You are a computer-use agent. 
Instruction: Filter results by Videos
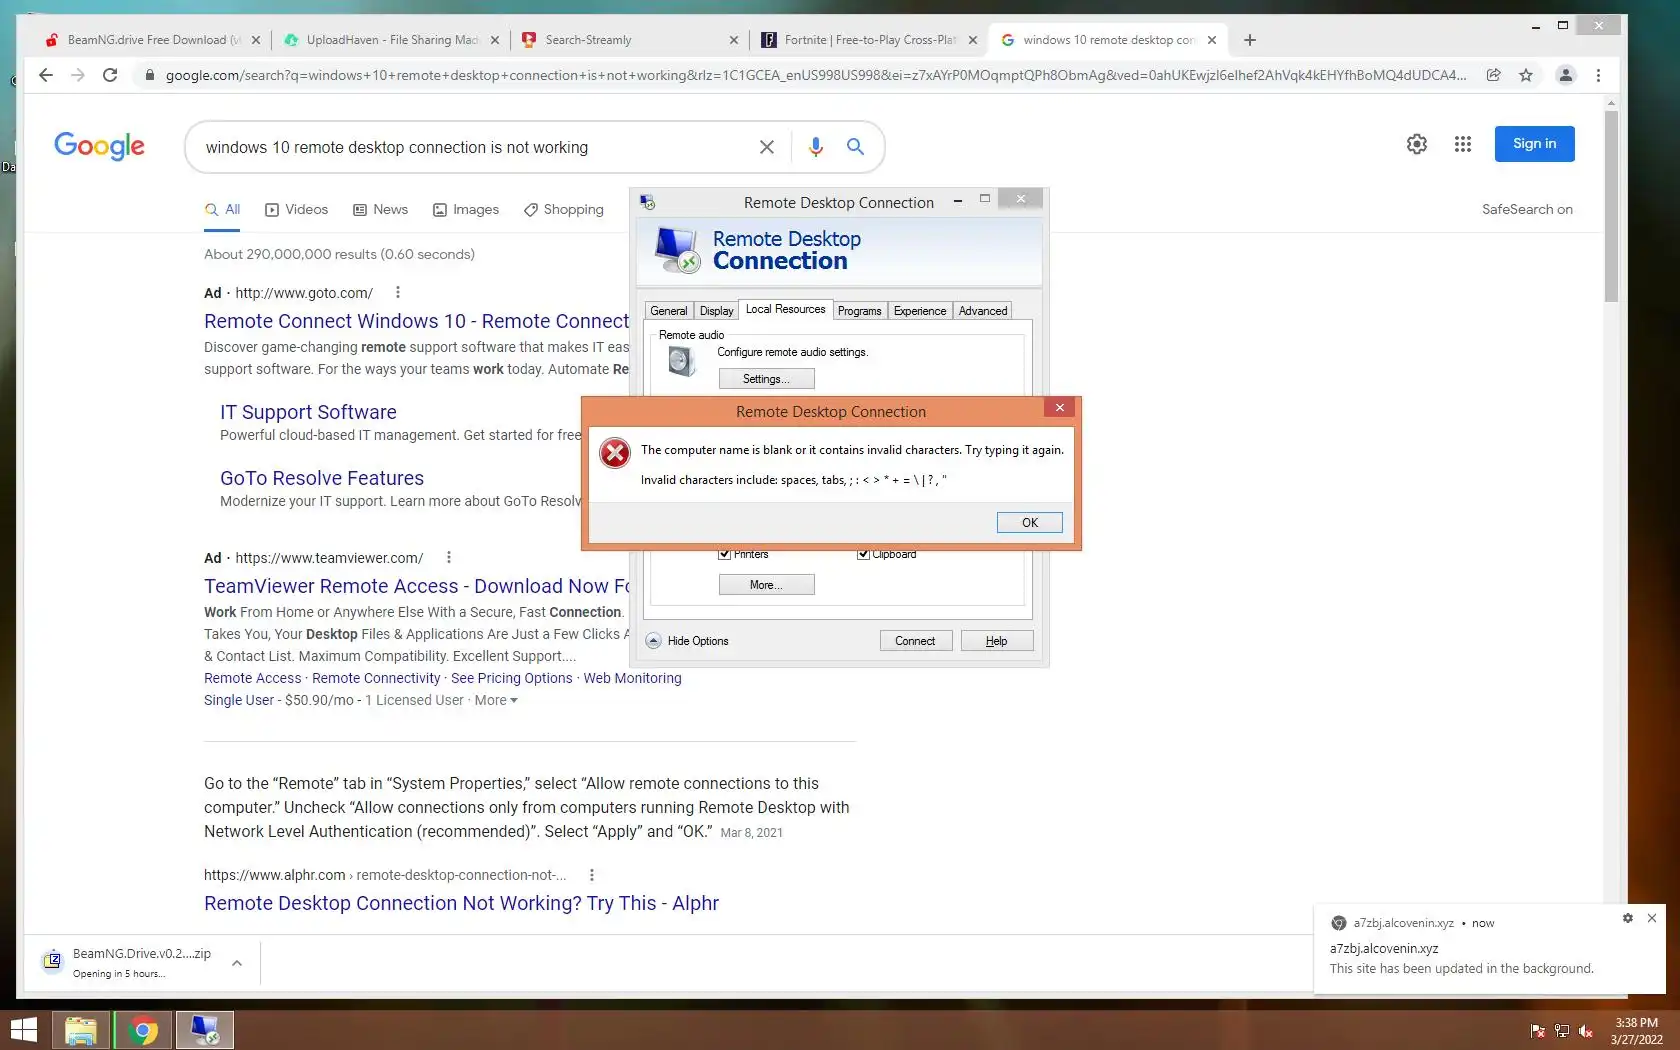pyautogui.click(x=296, y=210)
